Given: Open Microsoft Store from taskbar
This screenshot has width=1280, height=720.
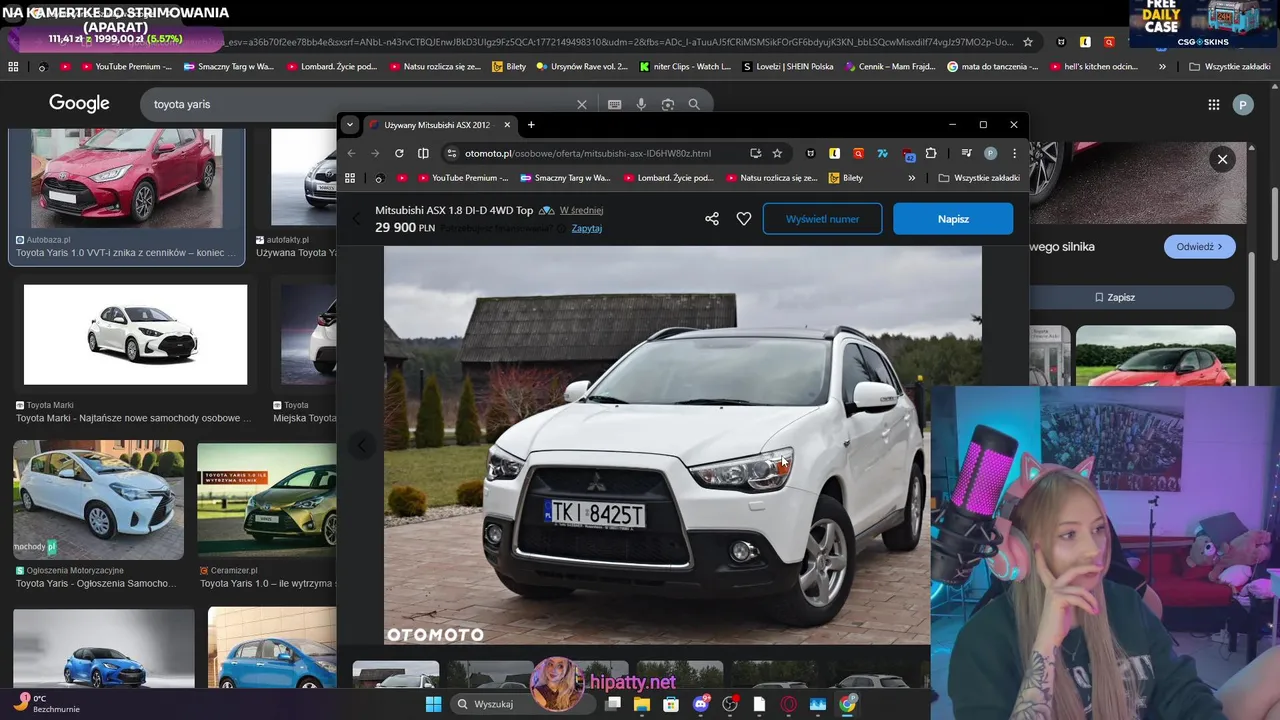Looking at the screenshot, I should pos(671,704).
